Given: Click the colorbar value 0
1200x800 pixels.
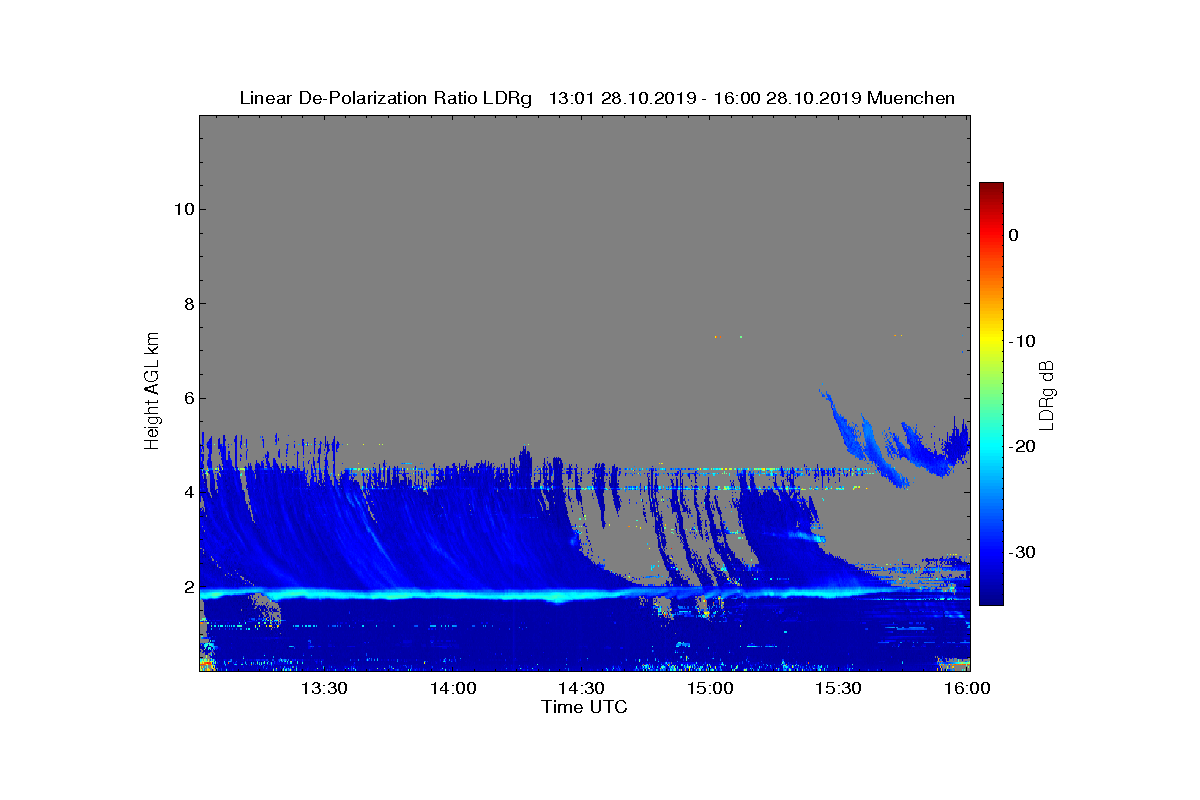Looking at the screenshot, I should click(x=1013, y=235).
